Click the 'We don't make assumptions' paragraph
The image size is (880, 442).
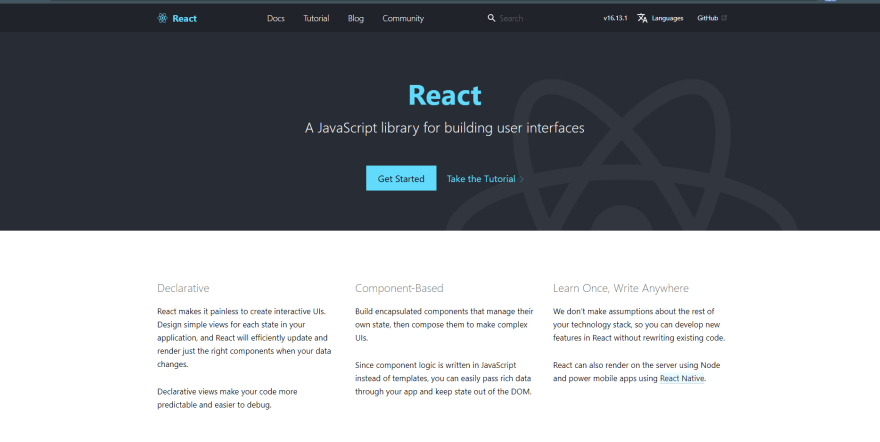point(639,325)
